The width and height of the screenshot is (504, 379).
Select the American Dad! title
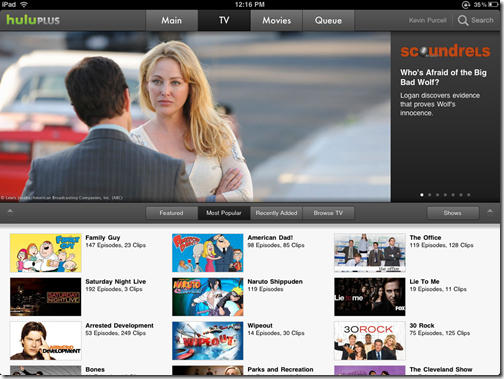tap(270, 237)
